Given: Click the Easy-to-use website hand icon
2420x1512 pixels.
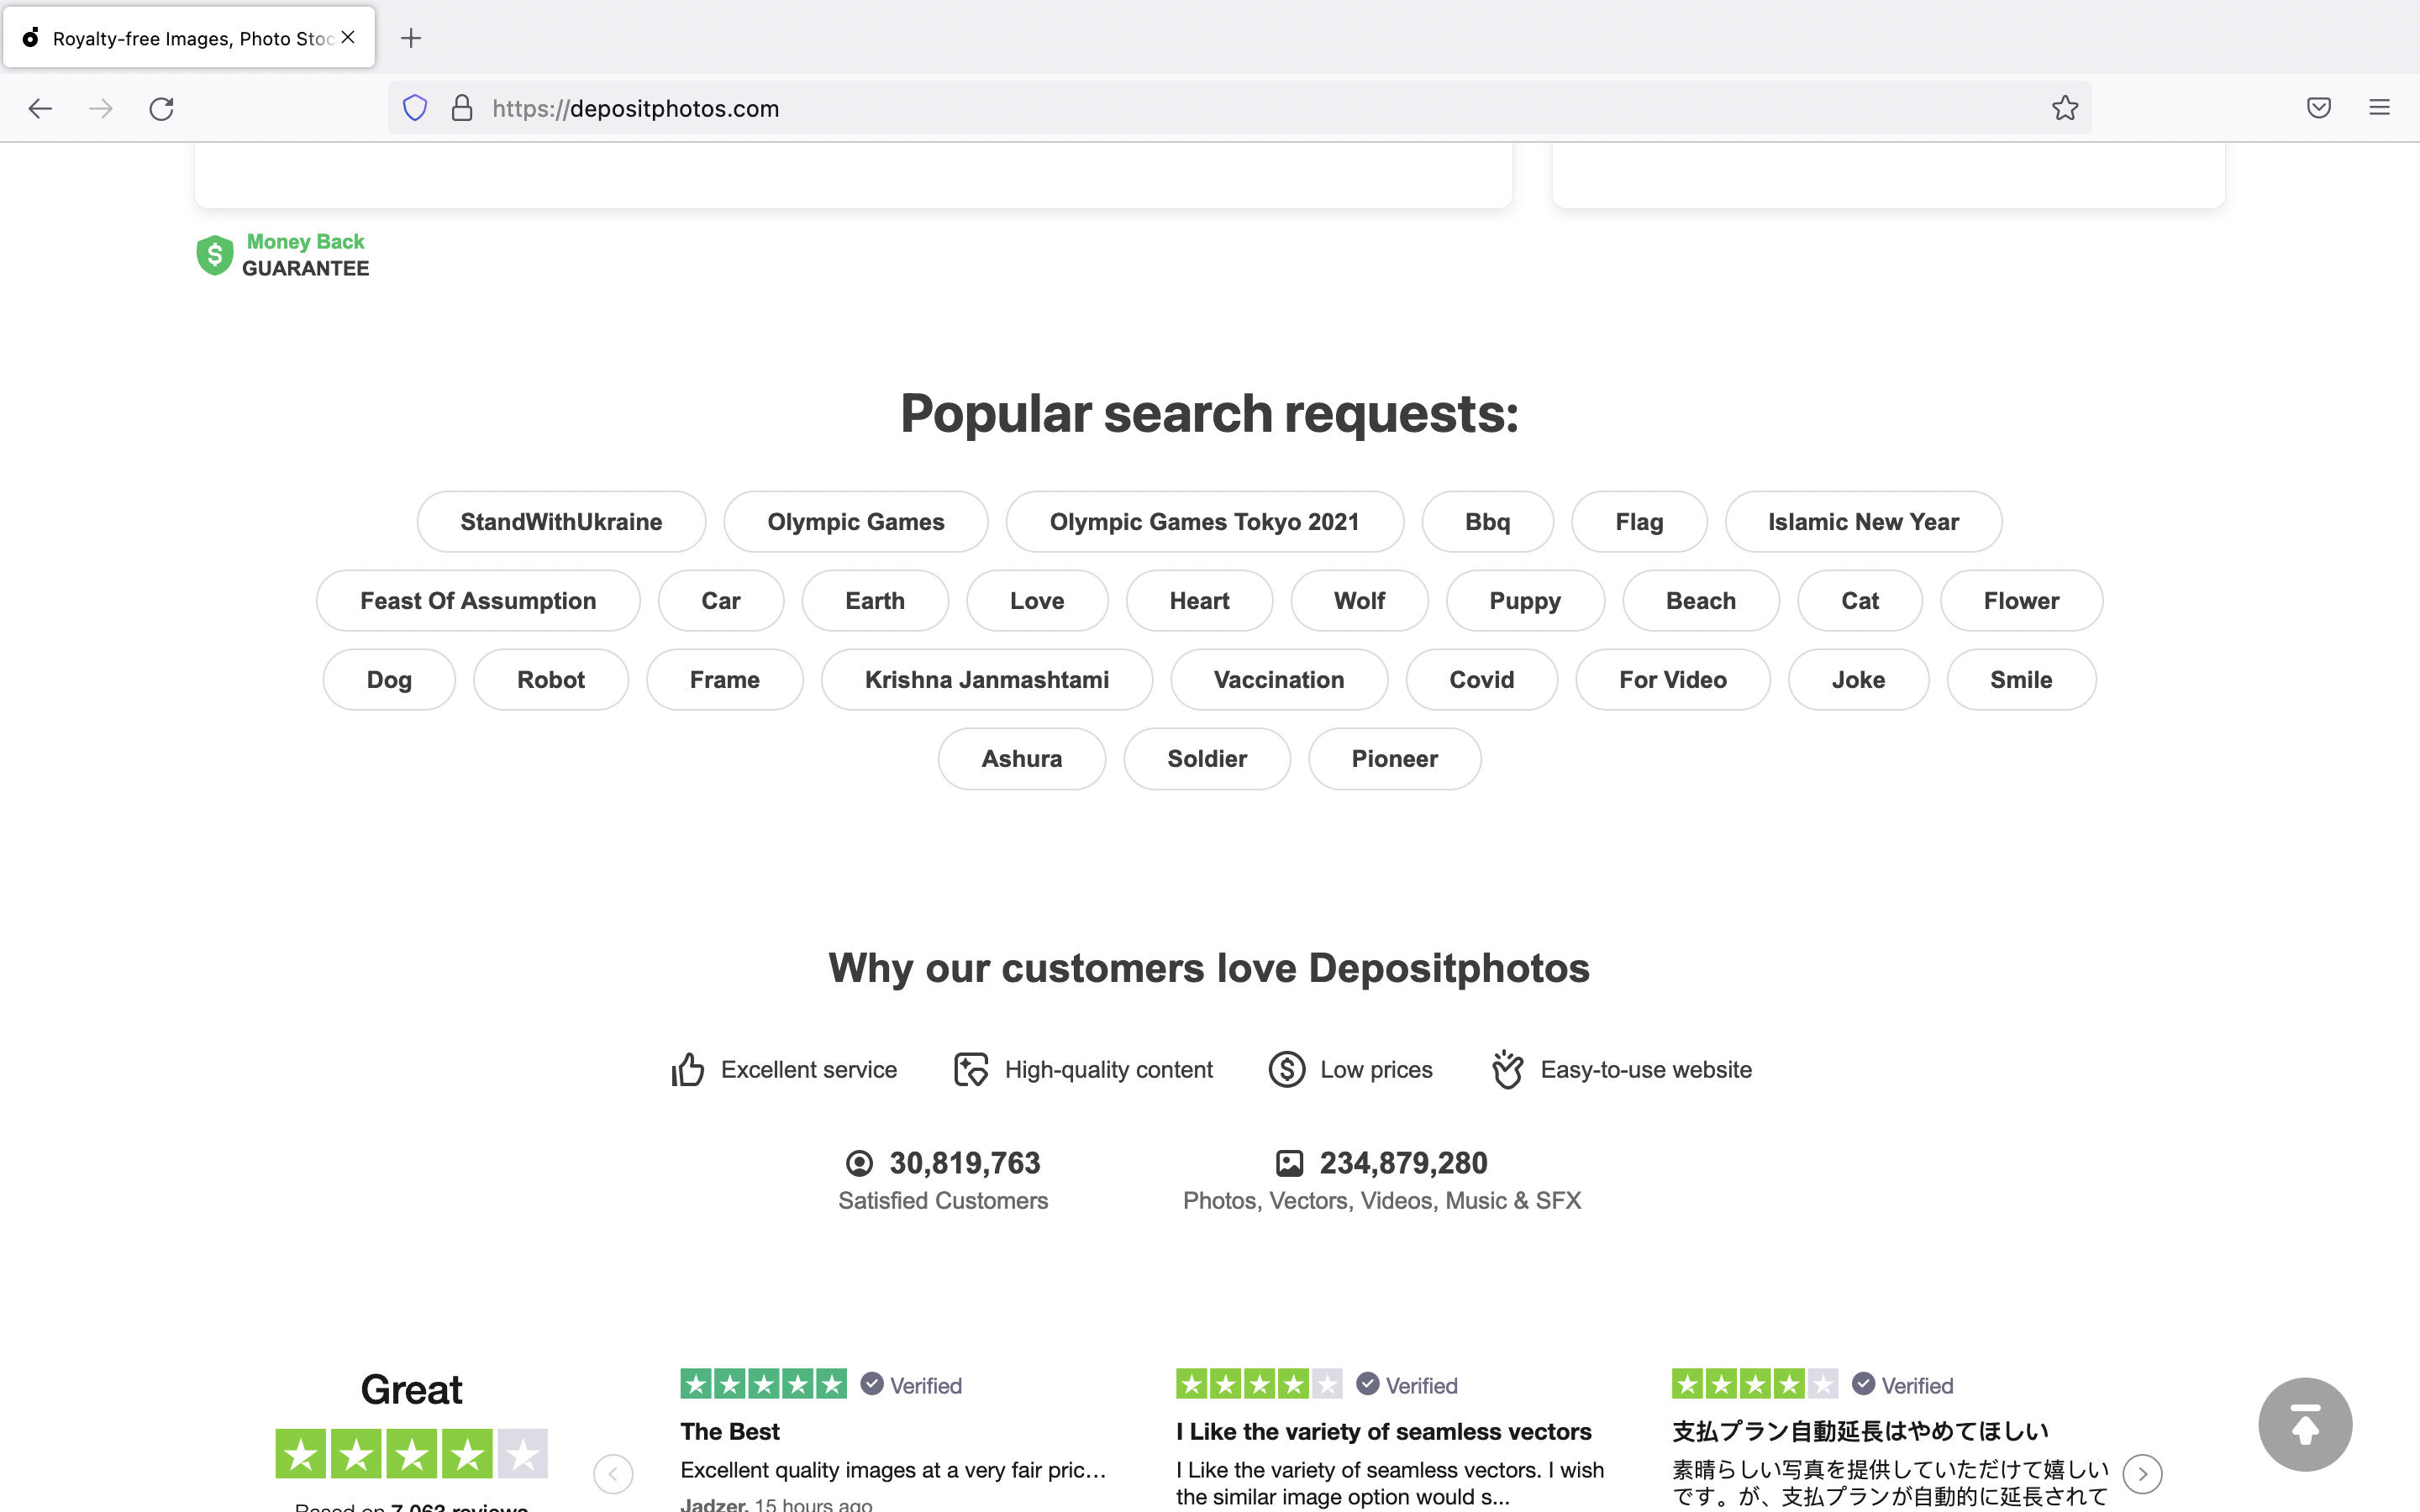Looking at the screenshot, I should pos(1507,1070).
